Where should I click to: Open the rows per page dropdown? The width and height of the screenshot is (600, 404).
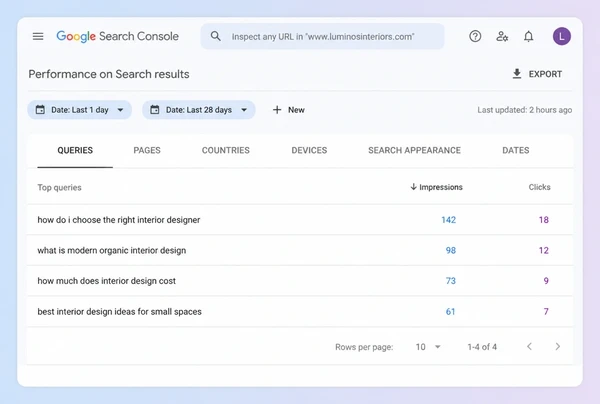pos(428,347)
